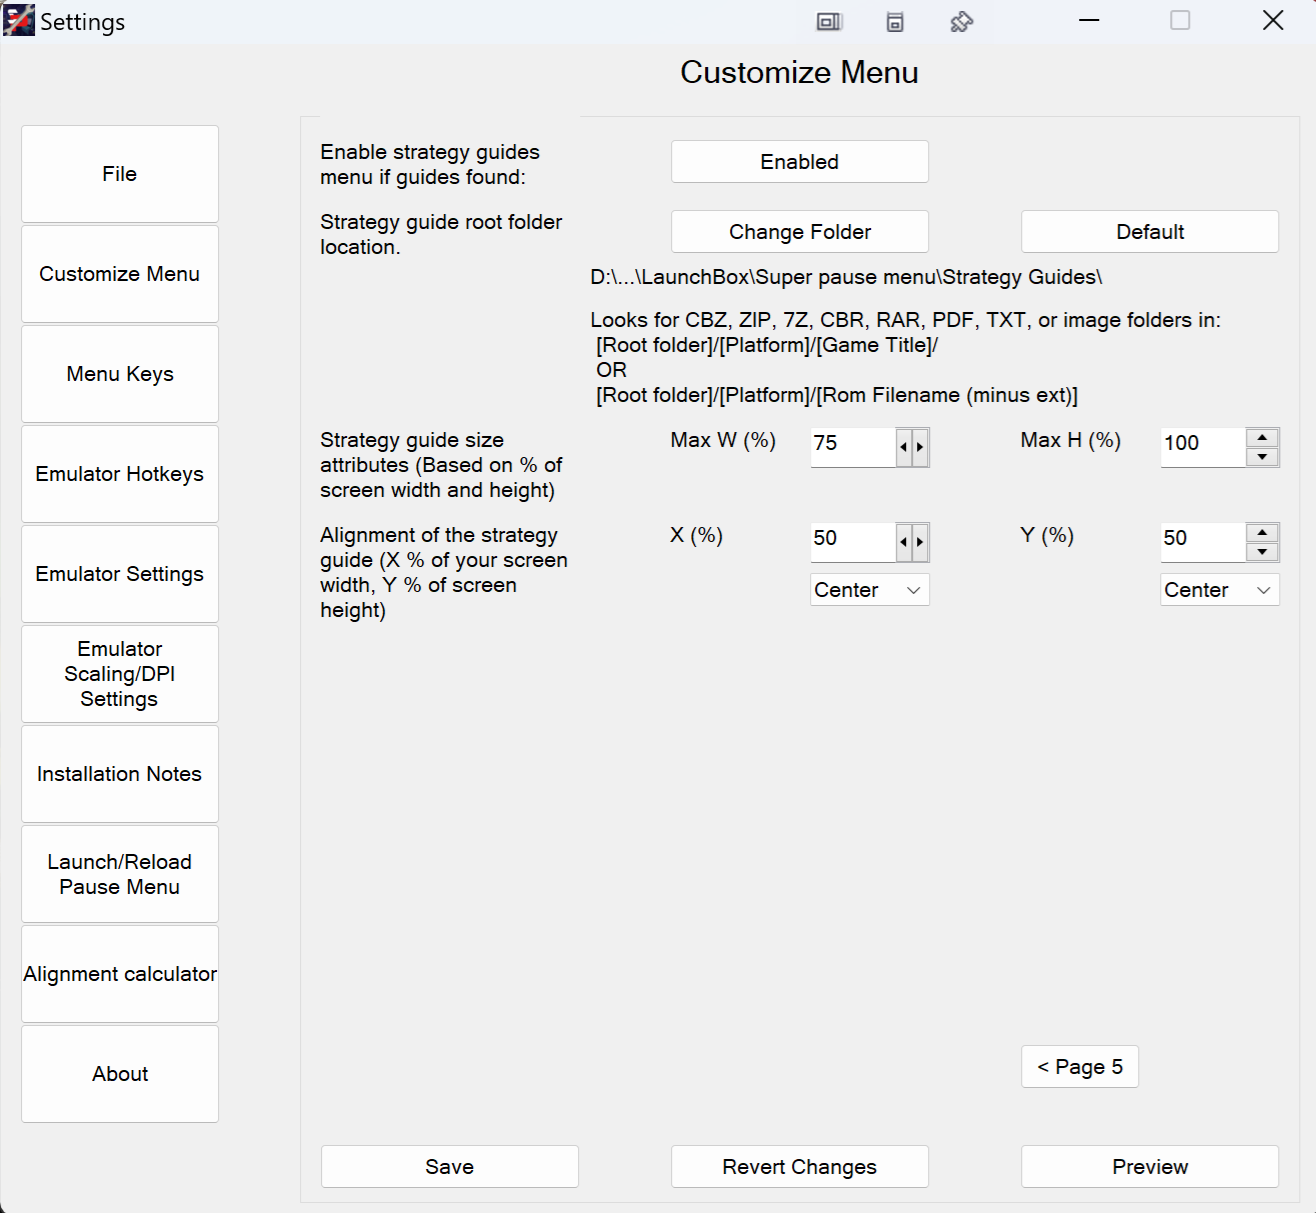
Task: Open the X alignment Center dropdown
Action: pyautogui.click(x=870, y=590)
